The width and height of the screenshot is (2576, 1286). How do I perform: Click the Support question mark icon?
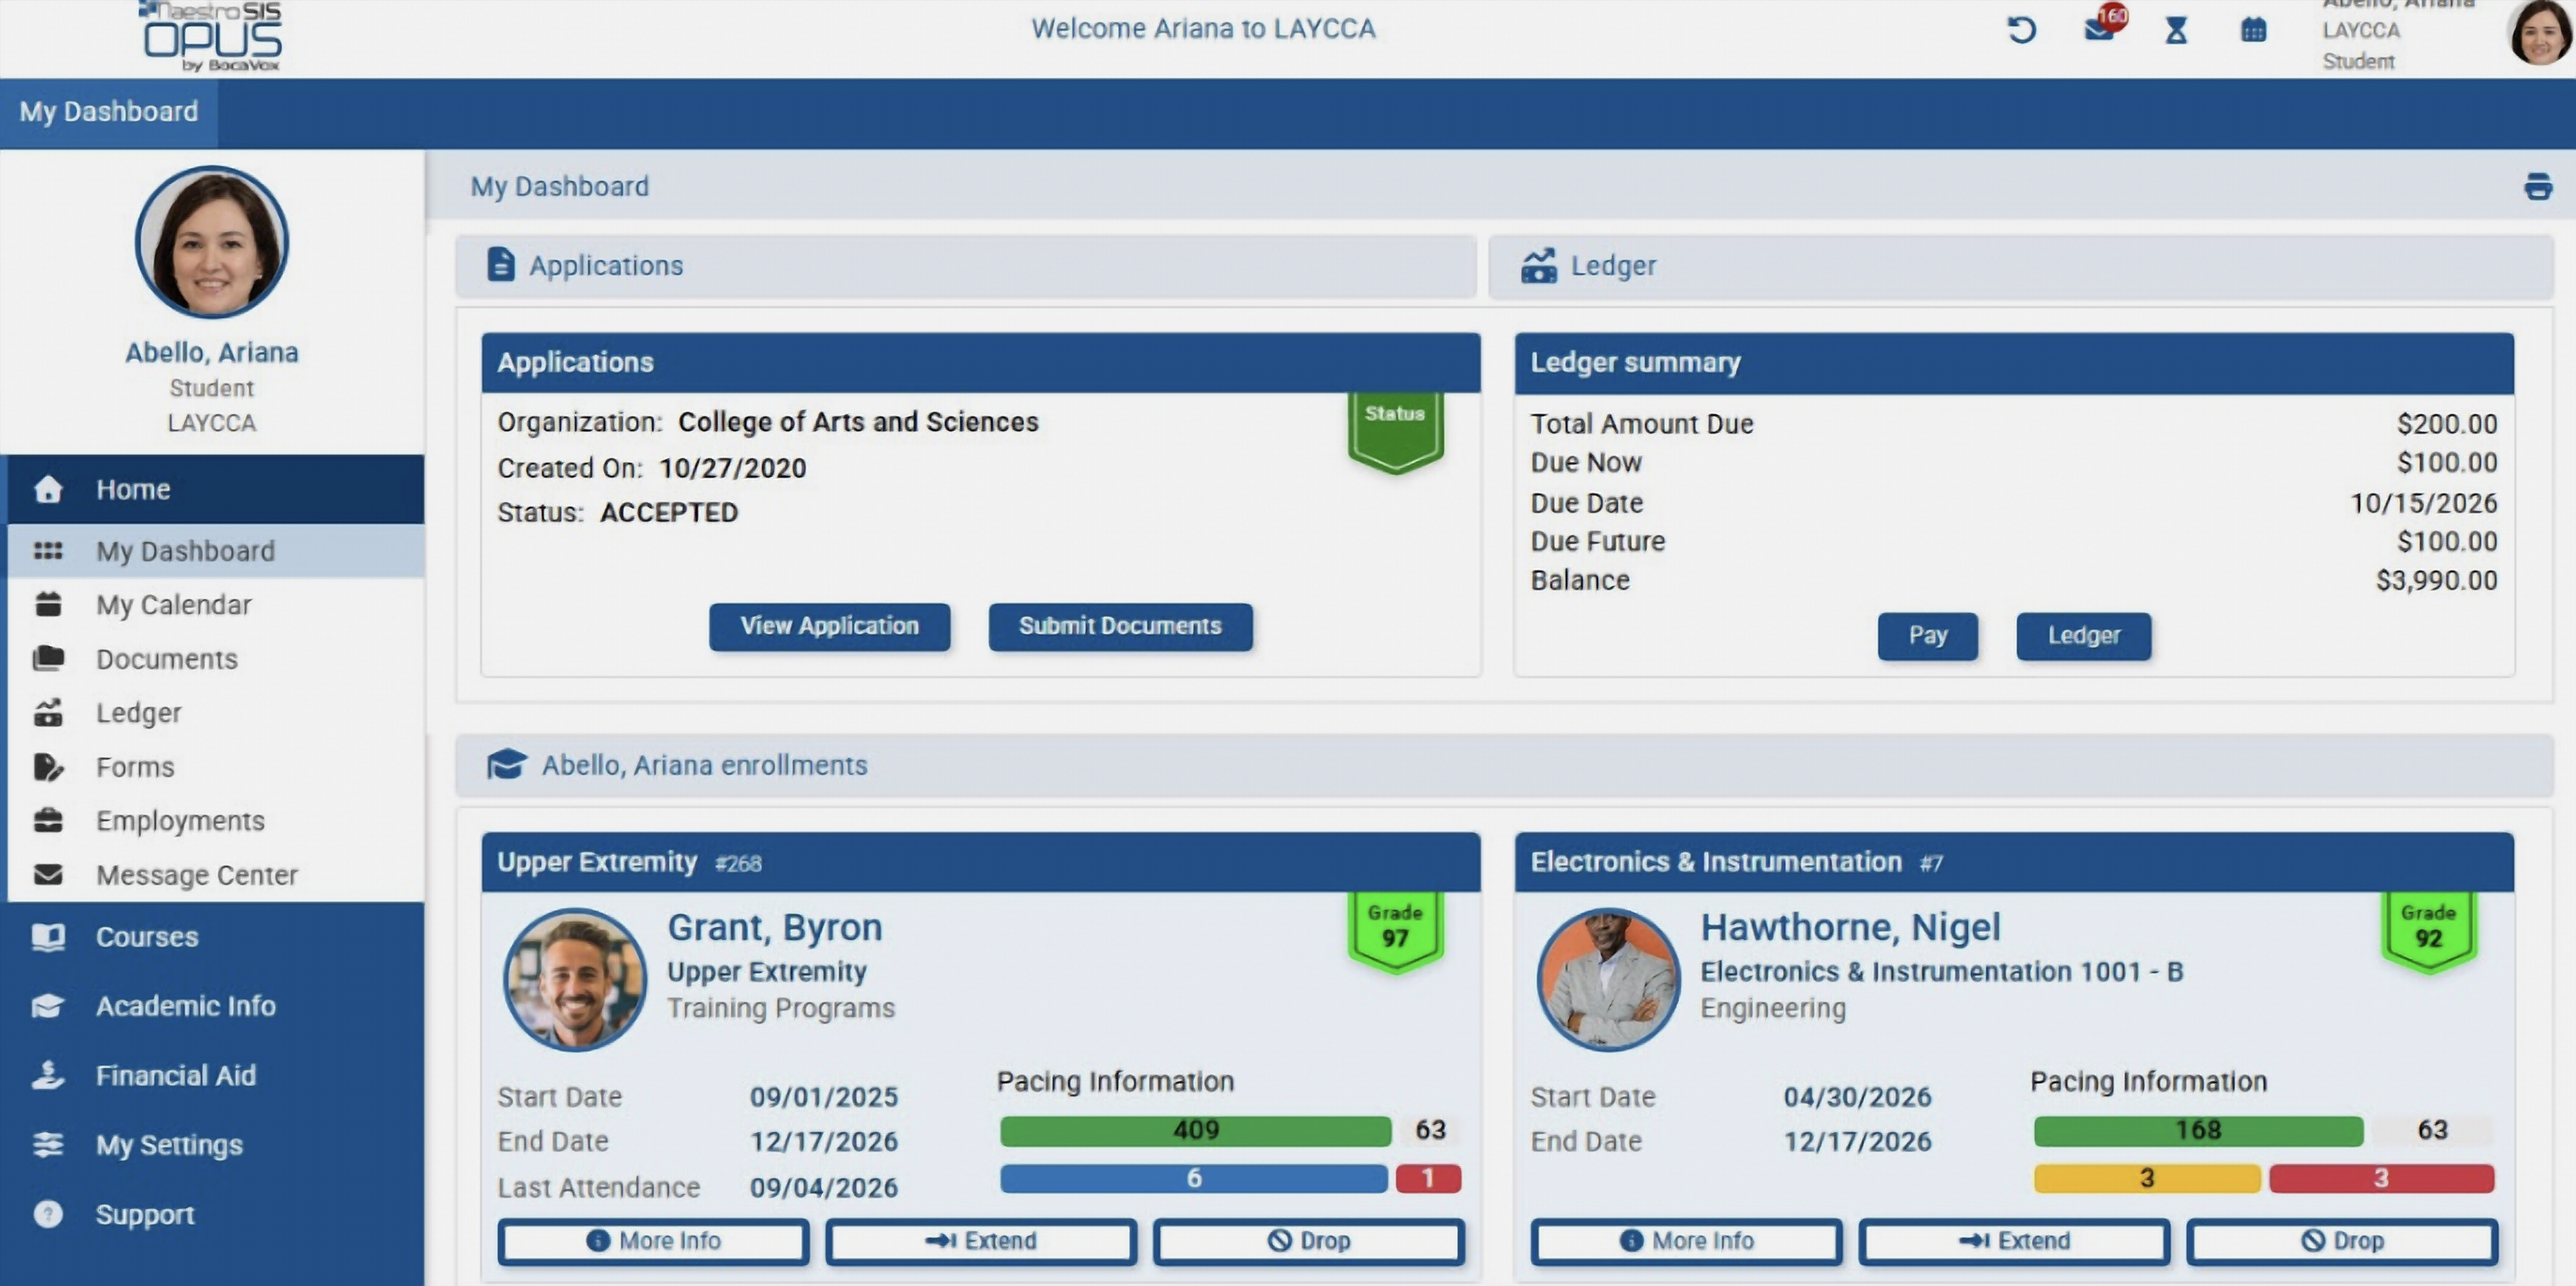(48, 1214)
